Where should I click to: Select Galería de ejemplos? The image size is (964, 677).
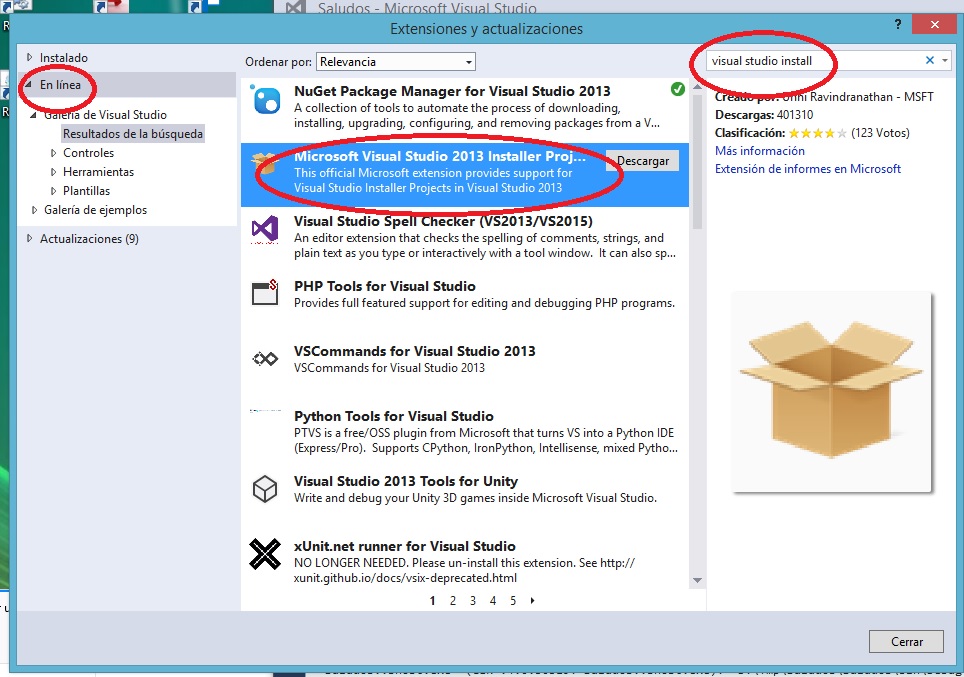tap(95, 210)
